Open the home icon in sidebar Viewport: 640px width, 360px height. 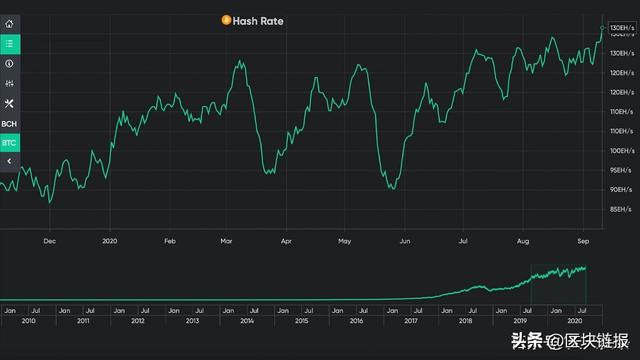click(x=9, y=24)
